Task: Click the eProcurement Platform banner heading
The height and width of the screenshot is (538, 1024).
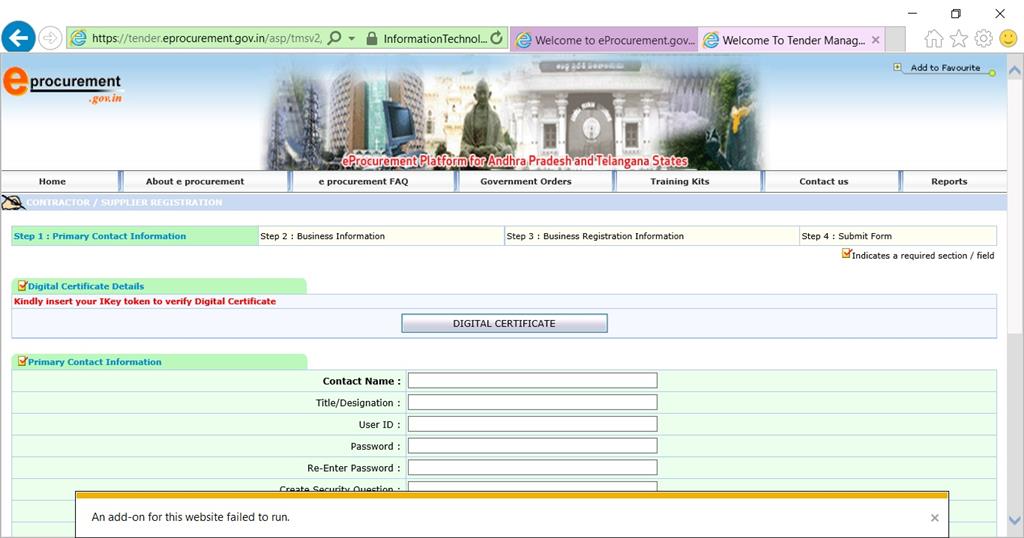Action: (515, 161)
